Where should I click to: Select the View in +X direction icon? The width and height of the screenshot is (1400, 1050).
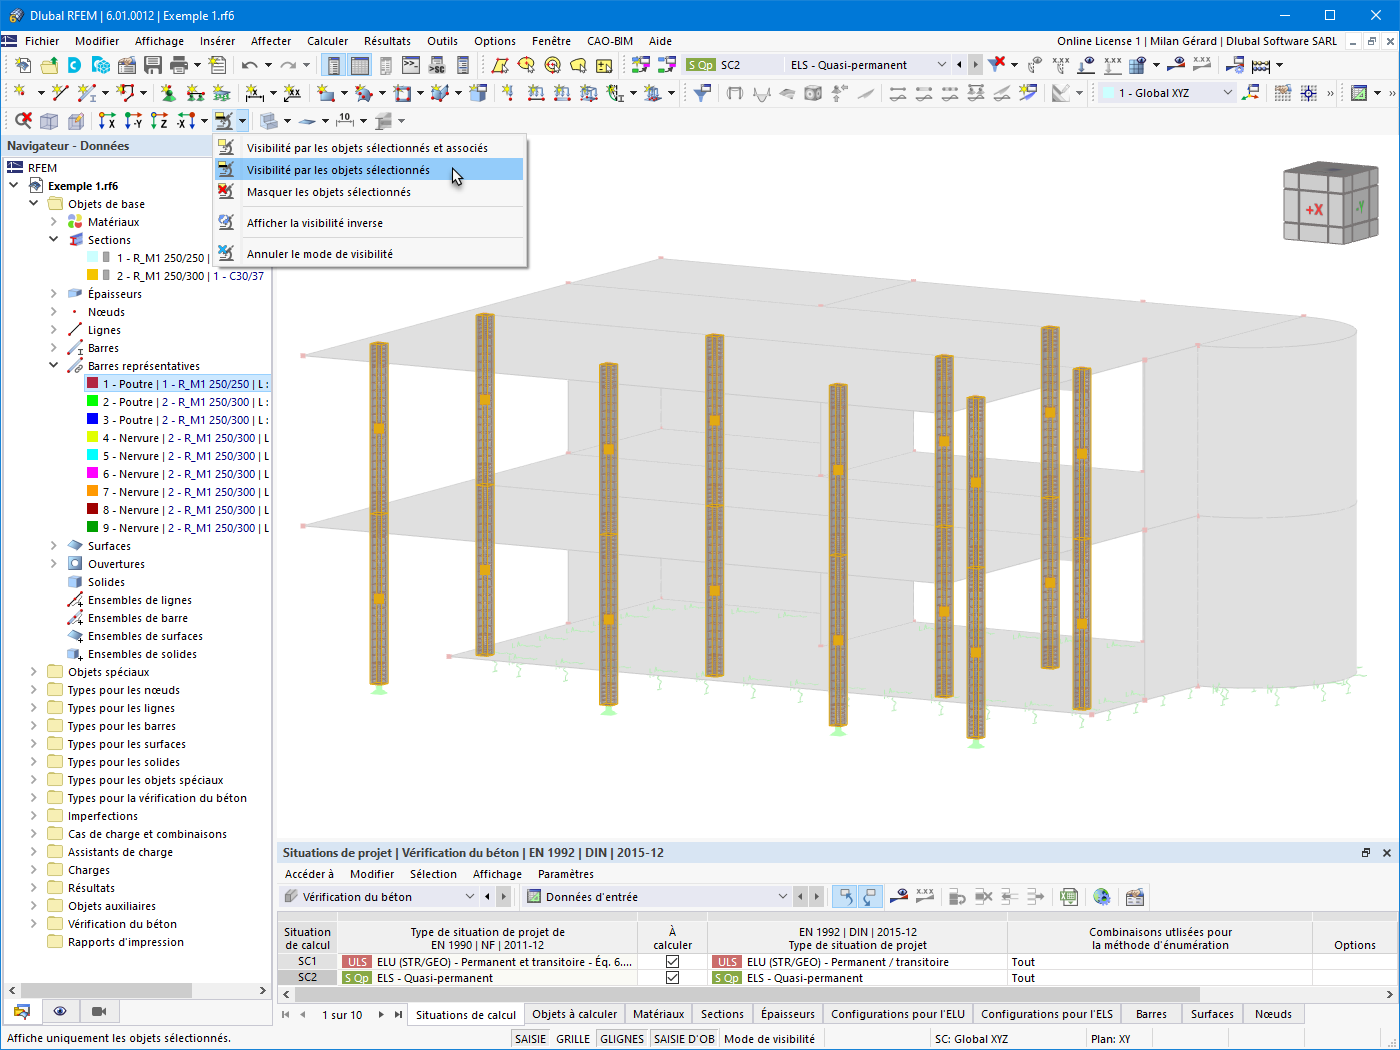(x=107, y=121)
